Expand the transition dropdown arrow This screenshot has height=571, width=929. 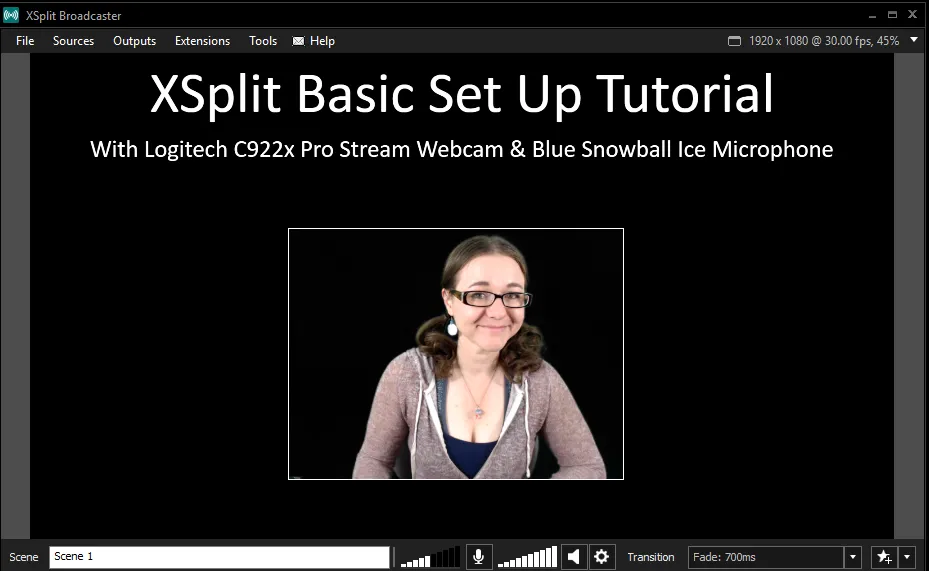pos(853,557)
